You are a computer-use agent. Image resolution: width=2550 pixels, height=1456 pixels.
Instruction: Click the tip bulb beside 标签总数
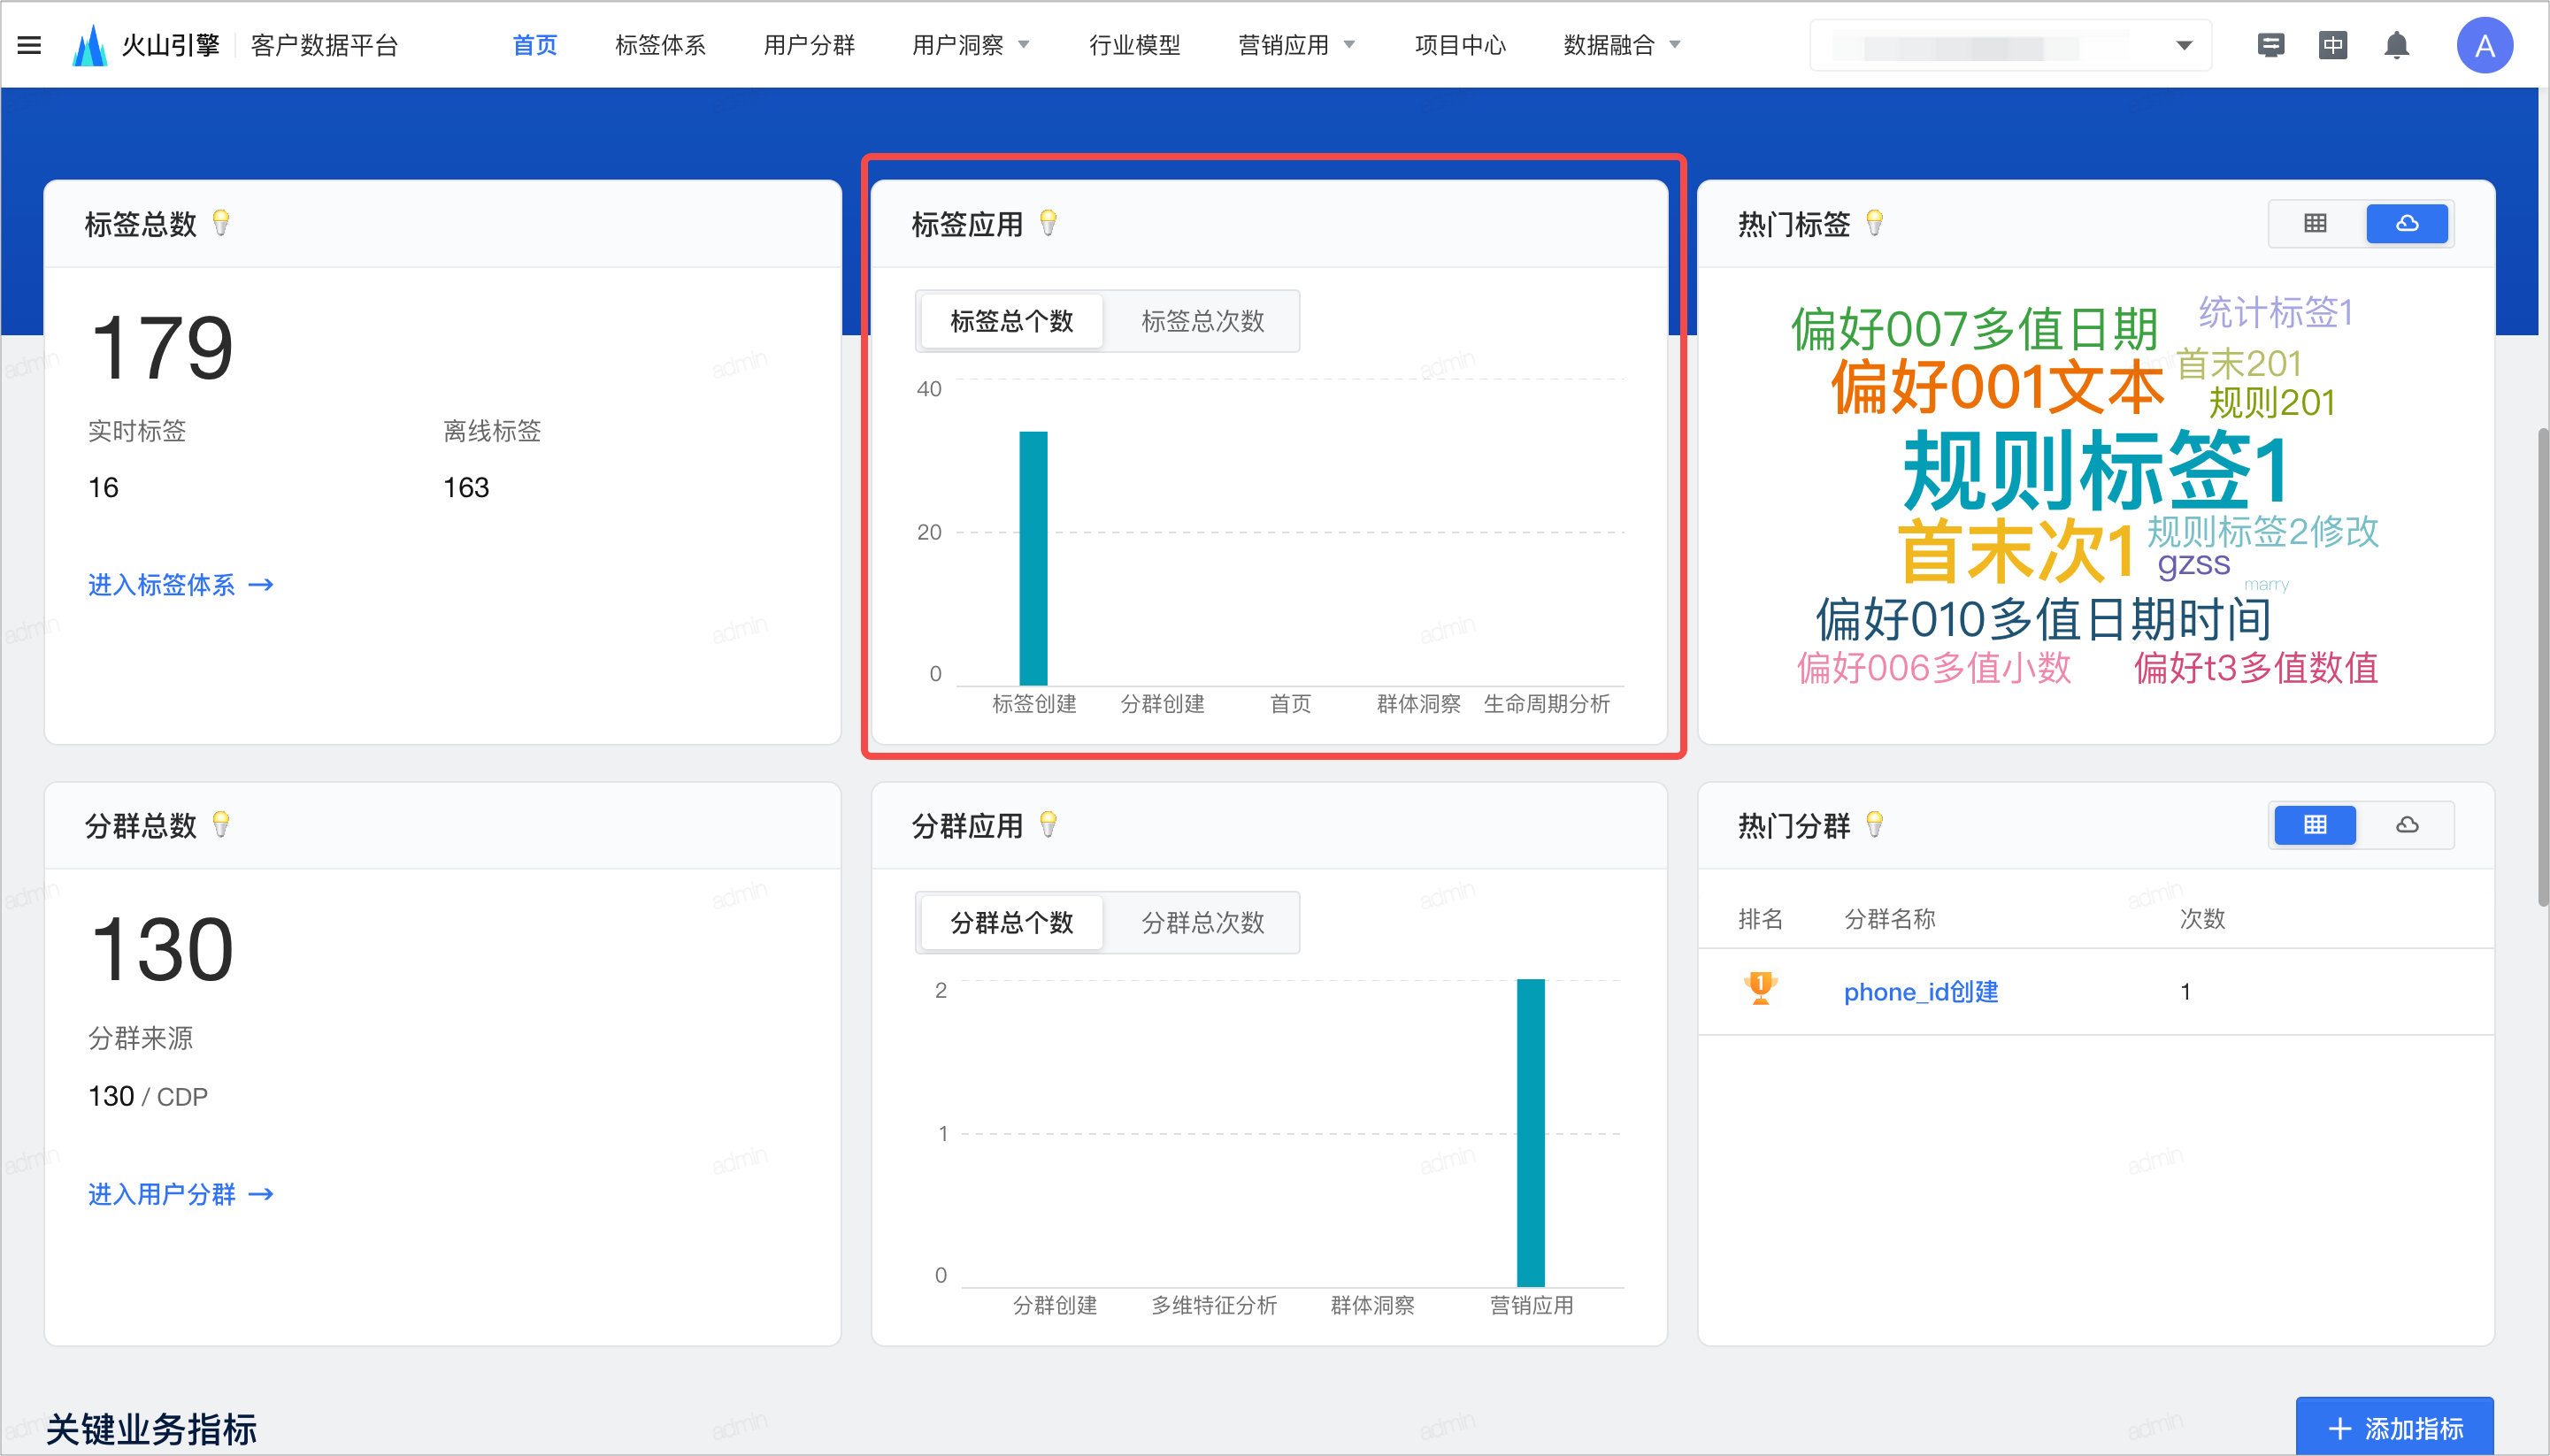click(x=221, y=223)
